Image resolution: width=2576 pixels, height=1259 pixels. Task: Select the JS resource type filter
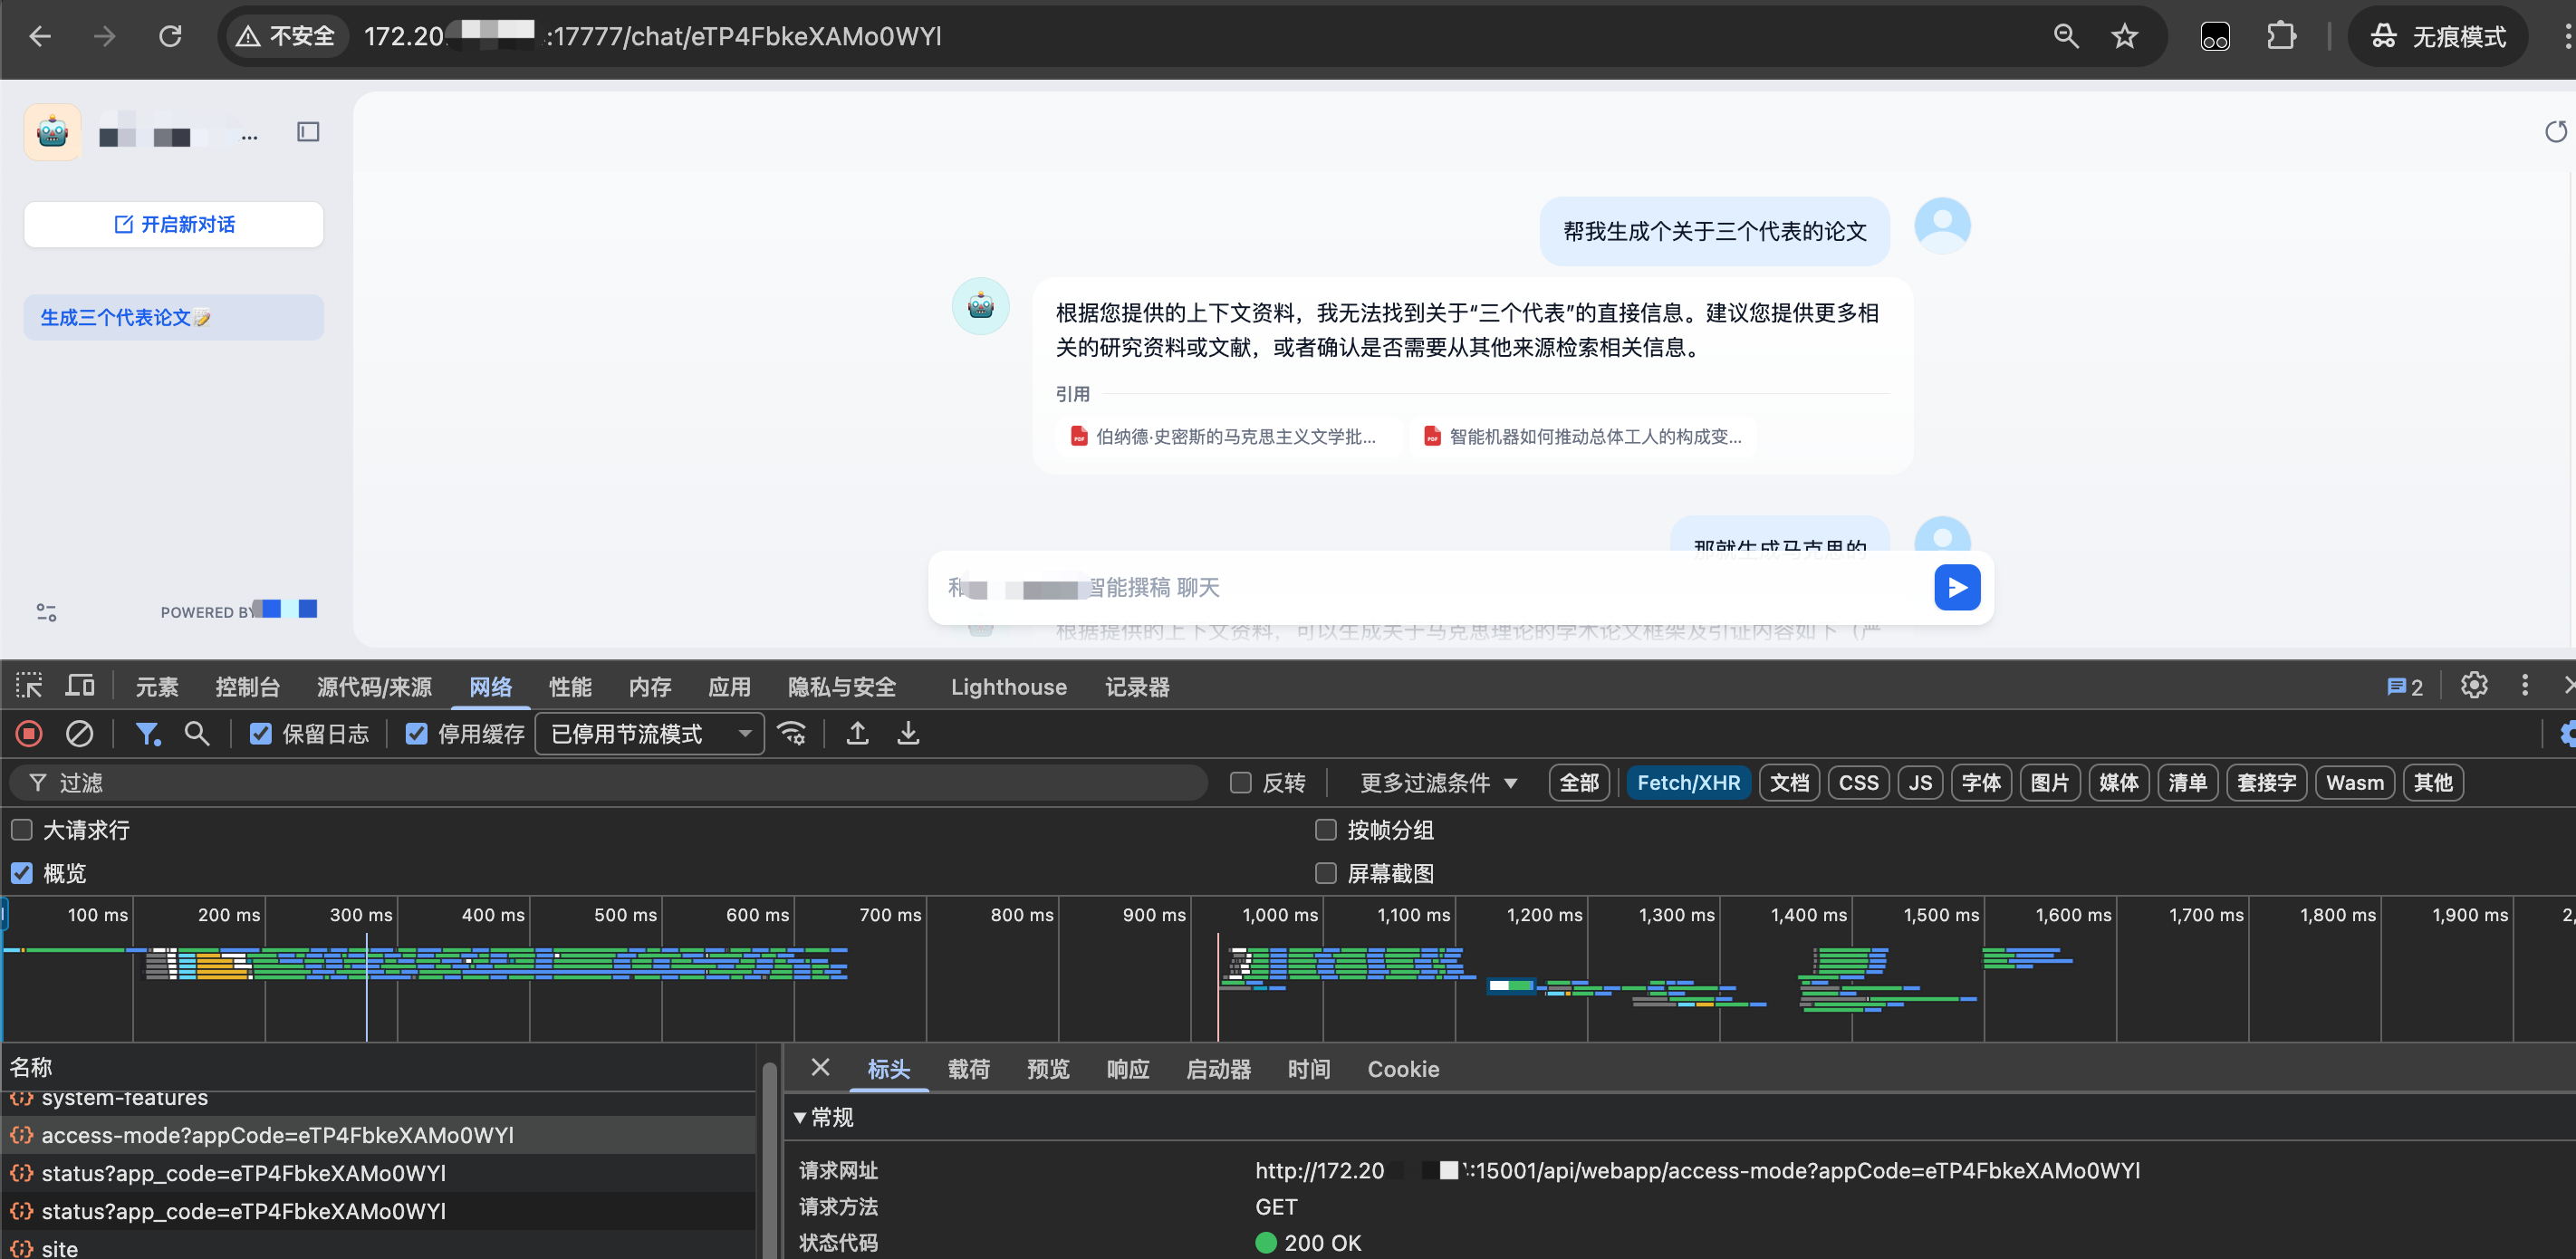(x=1919, y=782)
